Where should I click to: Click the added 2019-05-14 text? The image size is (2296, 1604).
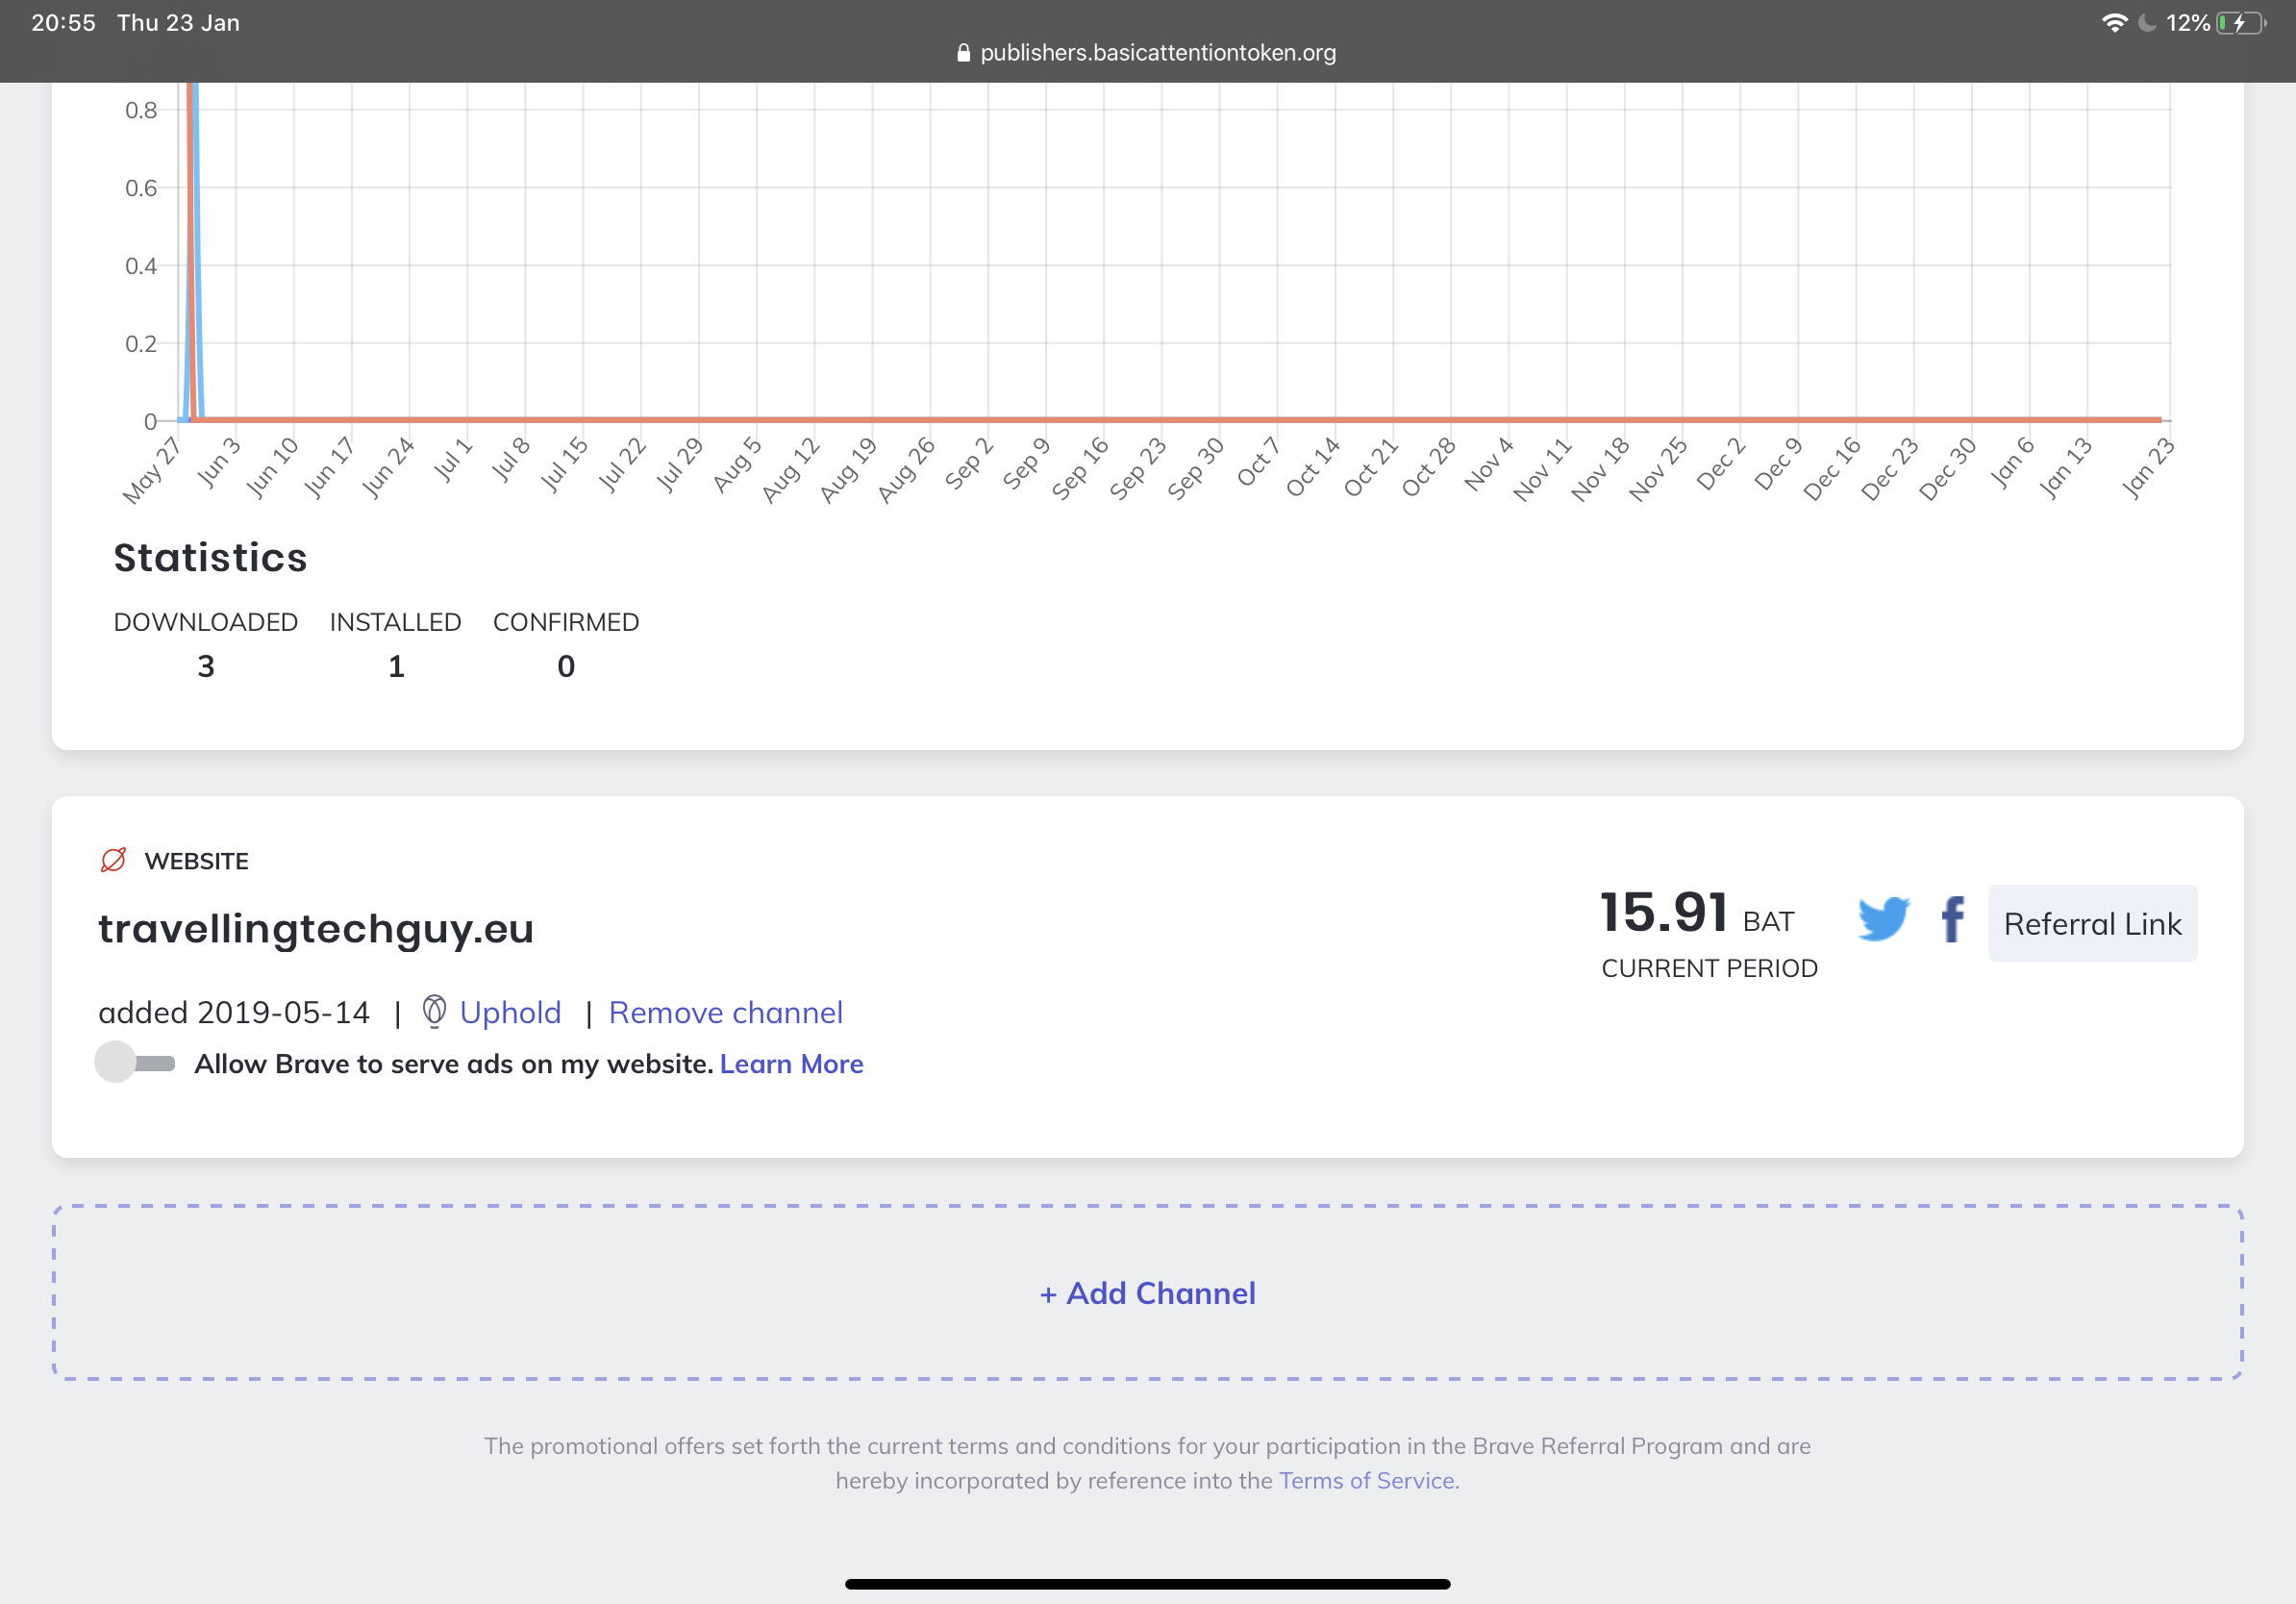point(234,1012)
